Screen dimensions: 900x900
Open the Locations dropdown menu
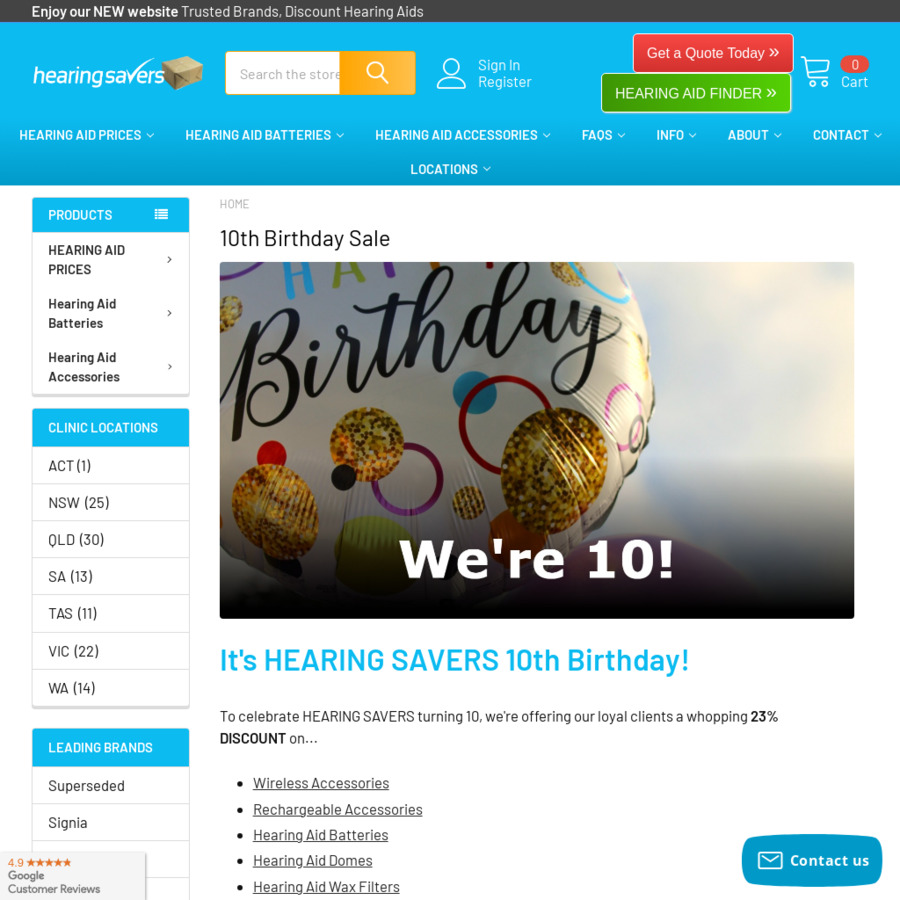(x=450, y=169)
